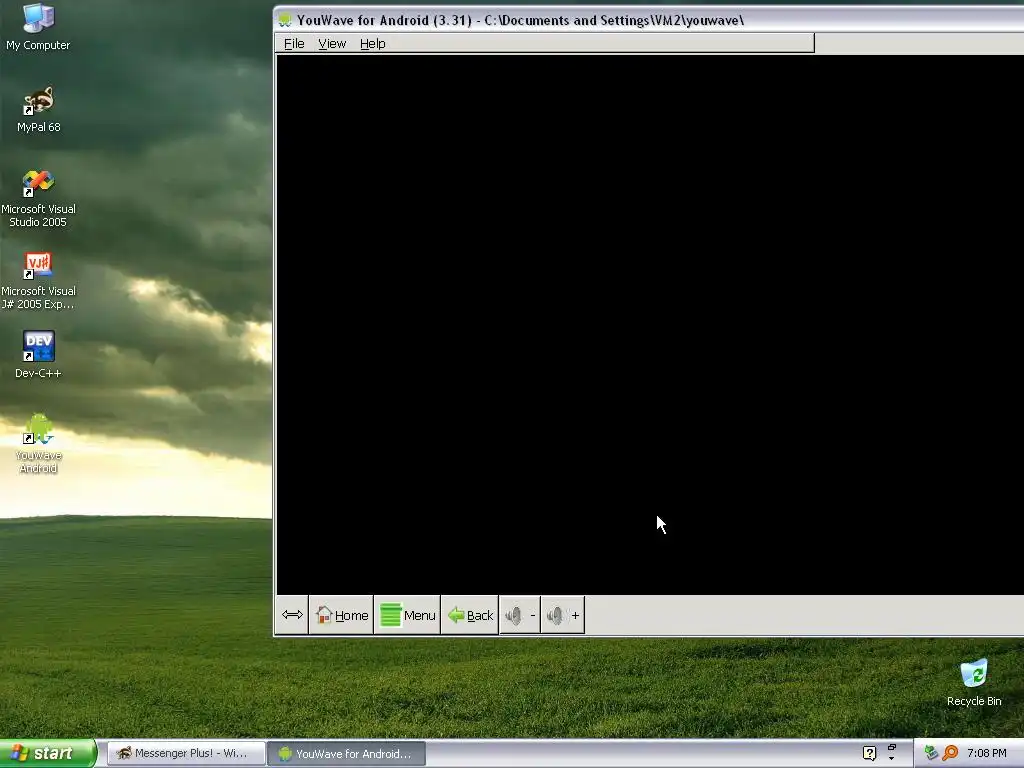Click the 7:08 PM system clock
This screenshot has height=768, width=1024.
point(987,753)
